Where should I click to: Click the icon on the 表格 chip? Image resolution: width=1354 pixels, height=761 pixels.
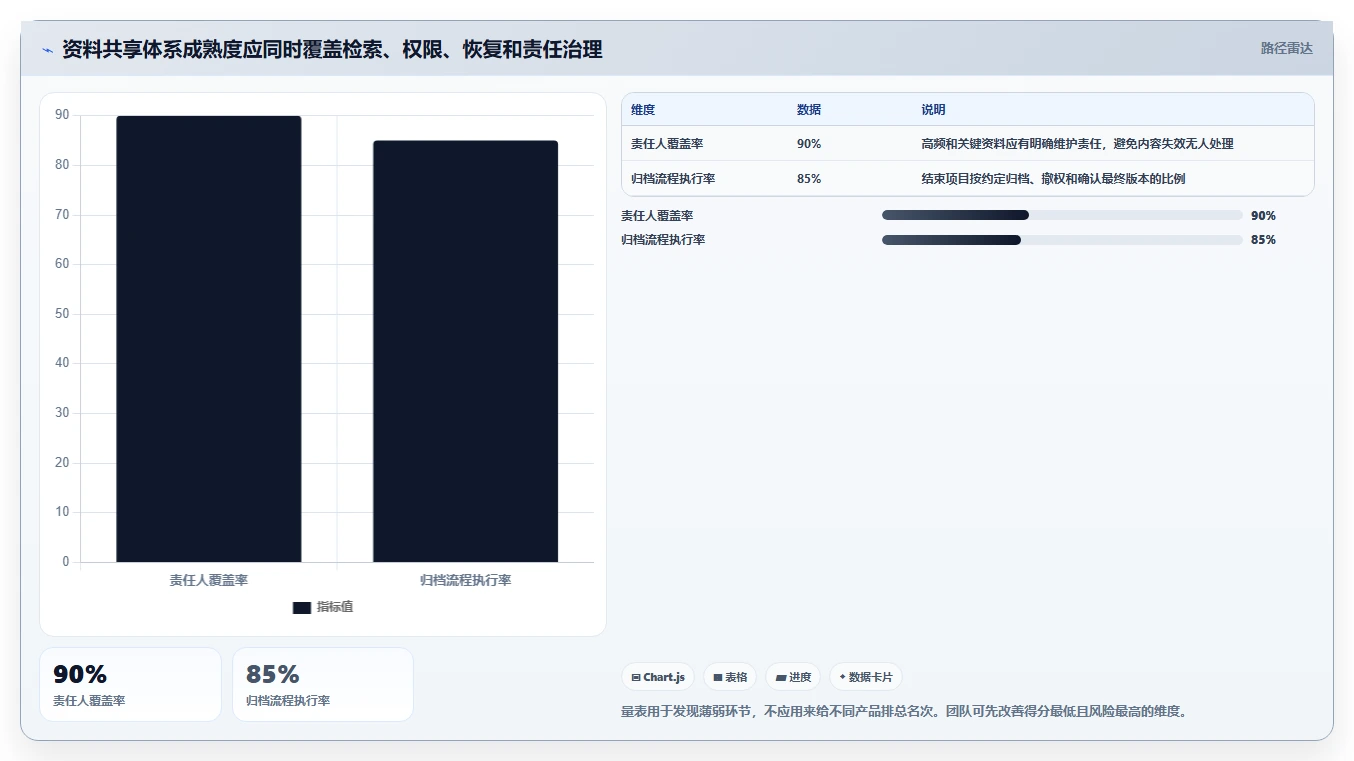coord(718,677)
